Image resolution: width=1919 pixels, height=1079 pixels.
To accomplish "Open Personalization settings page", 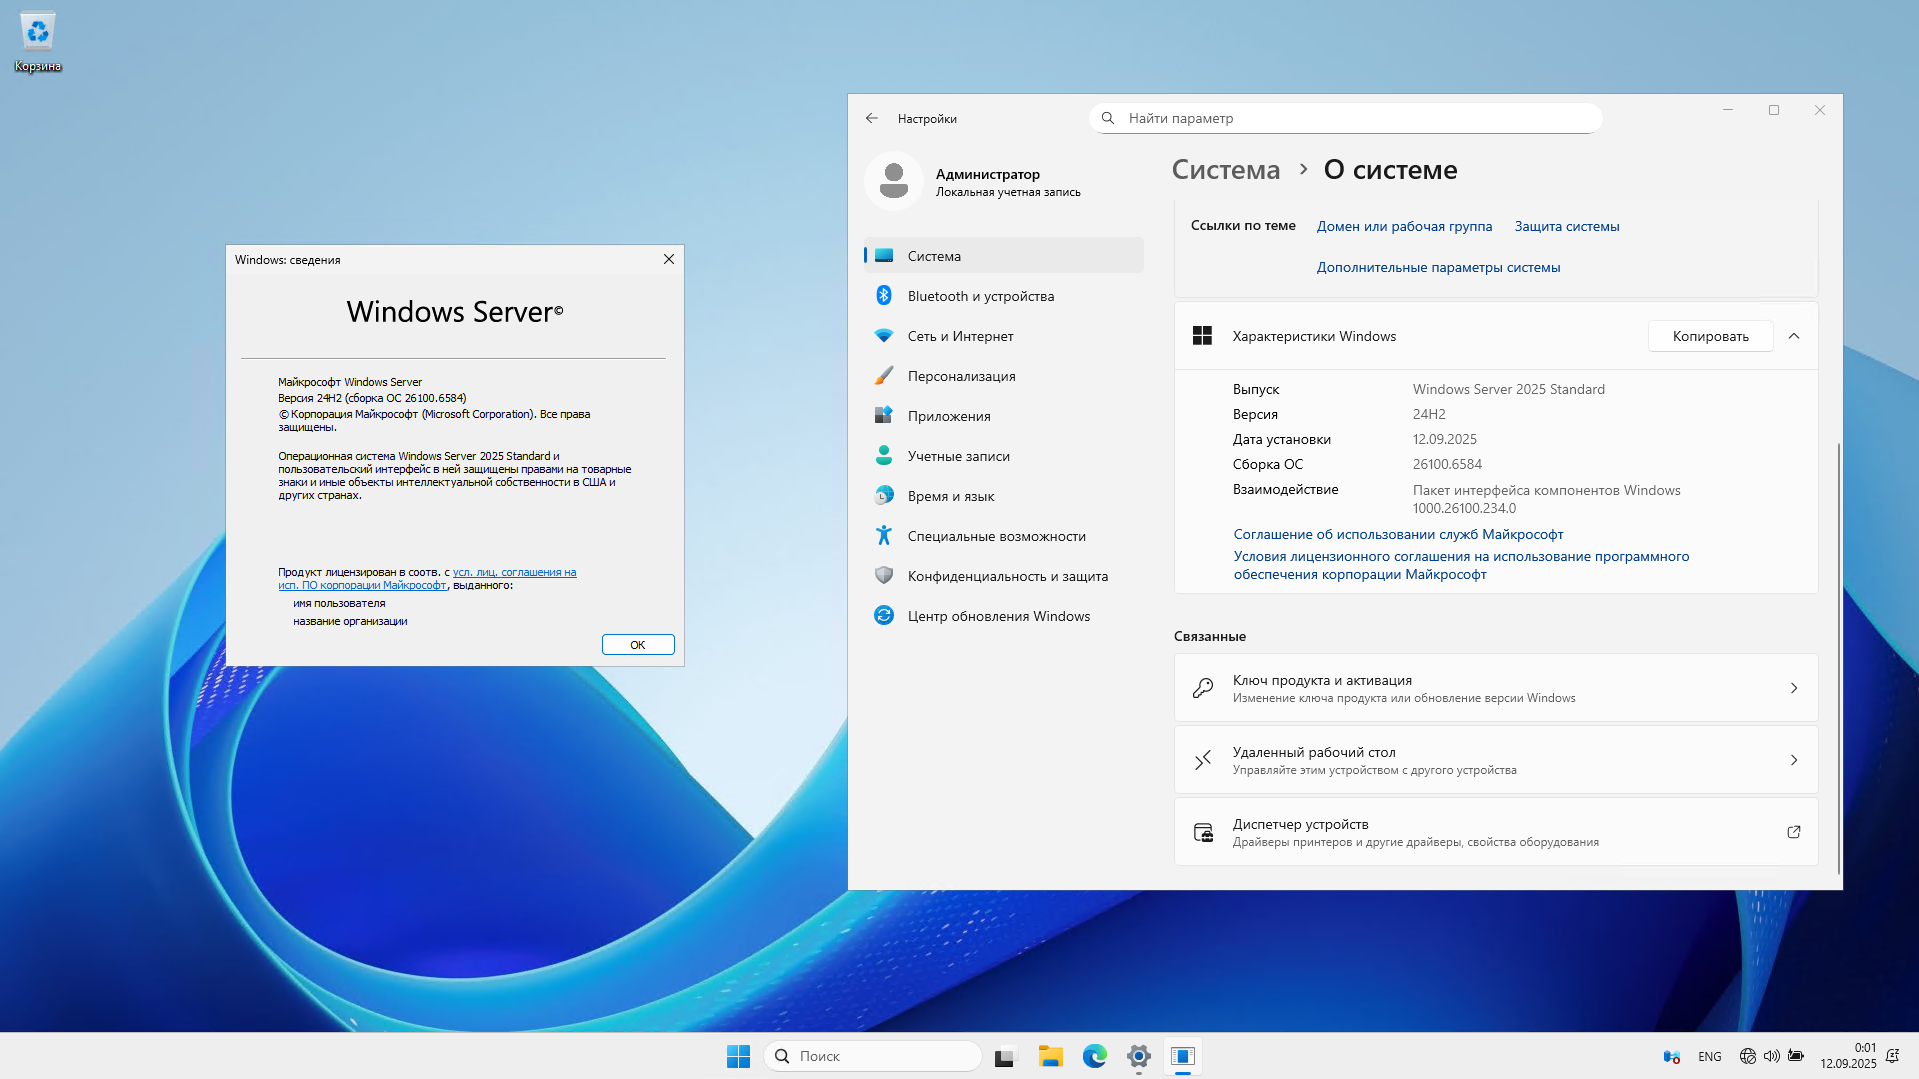I will 1003,375.
